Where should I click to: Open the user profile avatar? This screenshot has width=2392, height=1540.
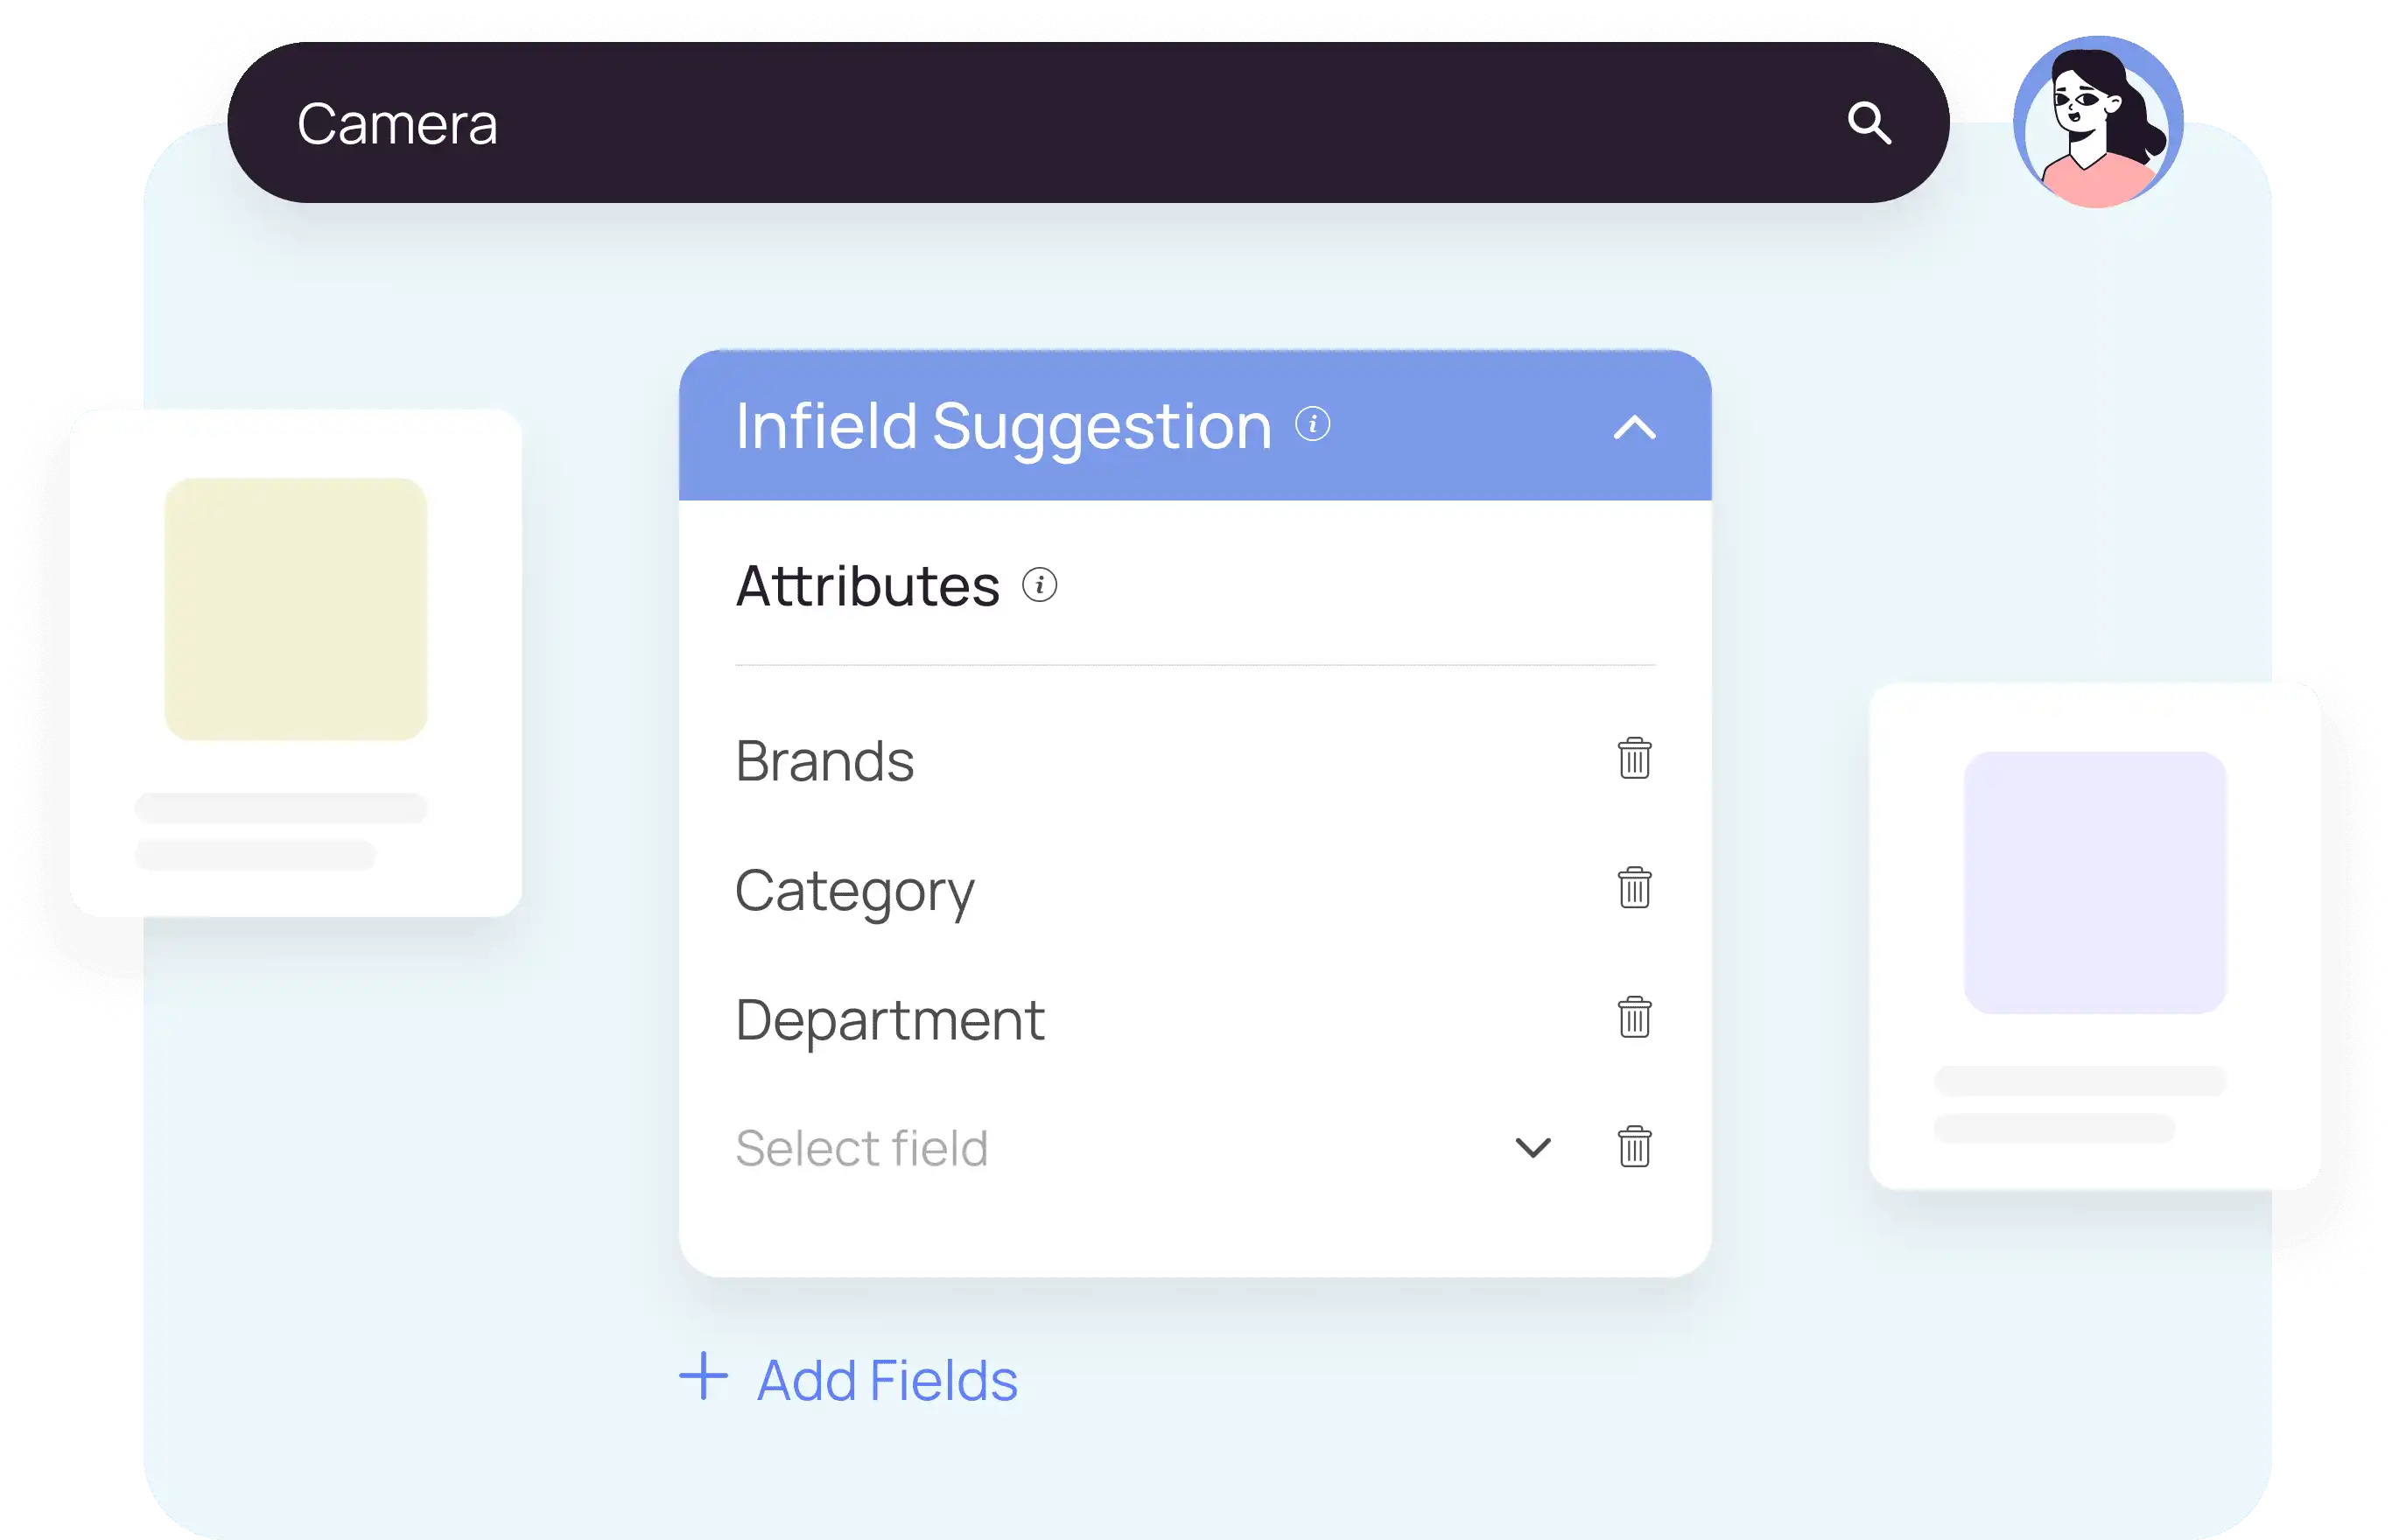click(2097, 122)
